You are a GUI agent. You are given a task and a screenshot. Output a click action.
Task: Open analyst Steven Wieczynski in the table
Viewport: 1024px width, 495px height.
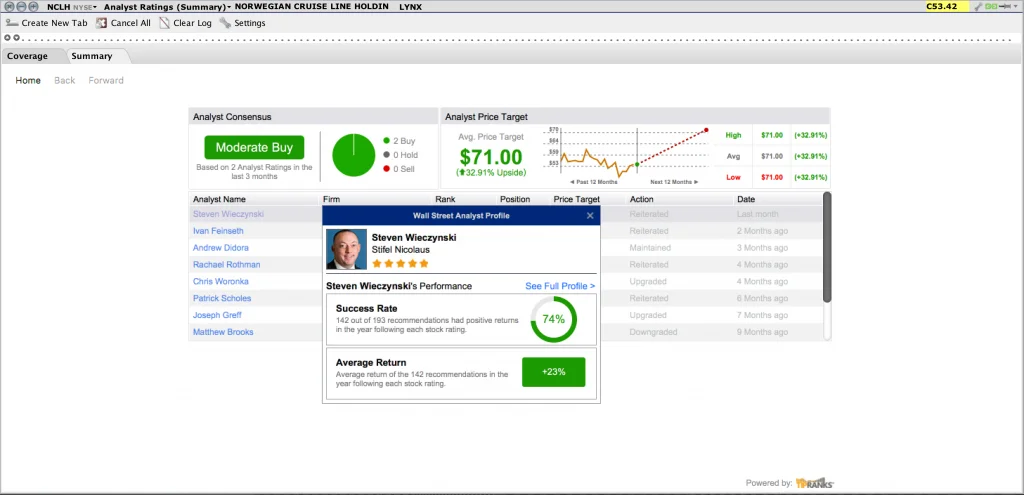point(229,214)
